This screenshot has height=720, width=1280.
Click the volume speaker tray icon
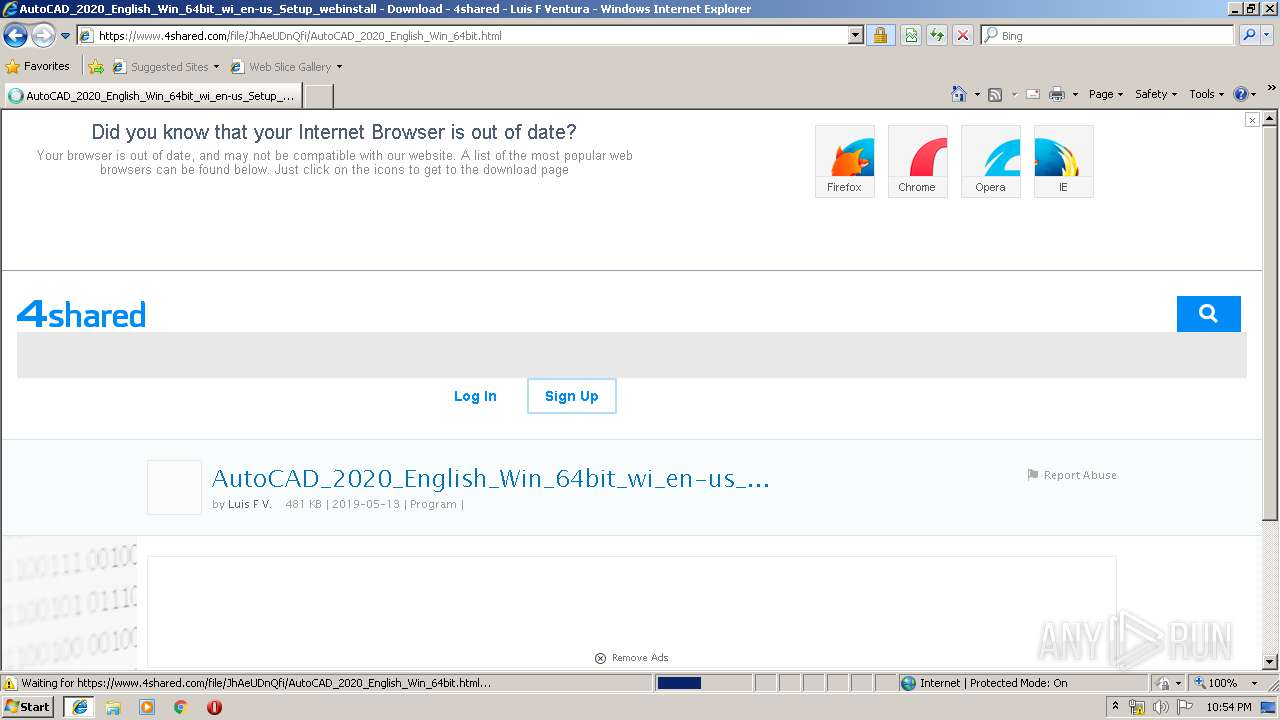[x=1159, y=707]
